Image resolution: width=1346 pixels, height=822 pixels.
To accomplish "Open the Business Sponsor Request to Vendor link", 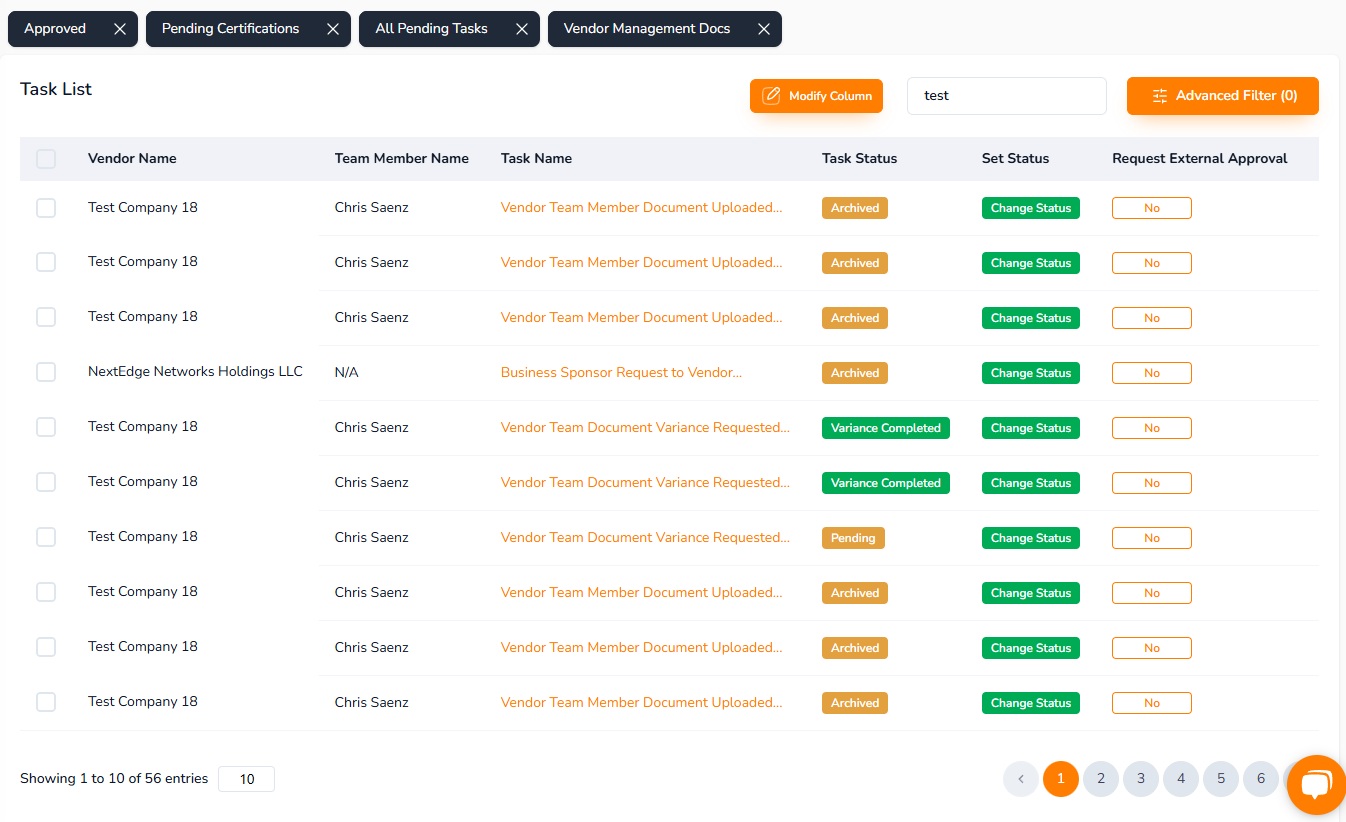I will [x=621, y=372].
